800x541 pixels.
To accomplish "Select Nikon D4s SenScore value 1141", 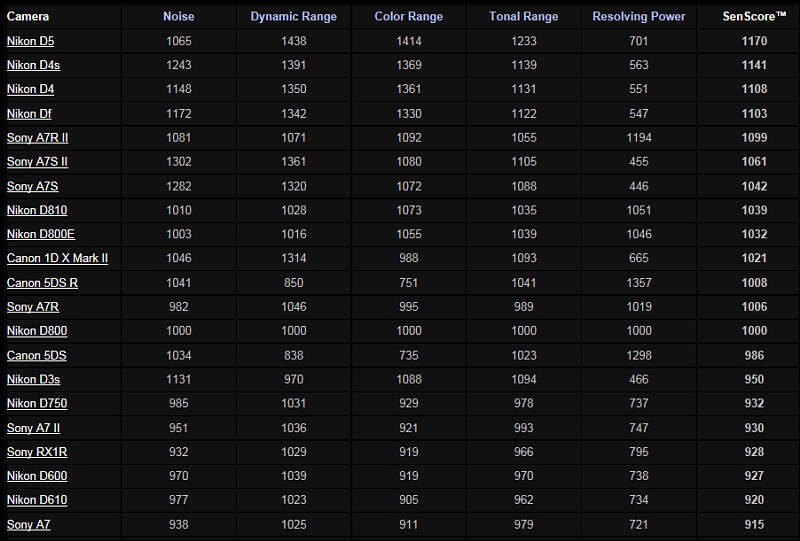I will (754, 65).
